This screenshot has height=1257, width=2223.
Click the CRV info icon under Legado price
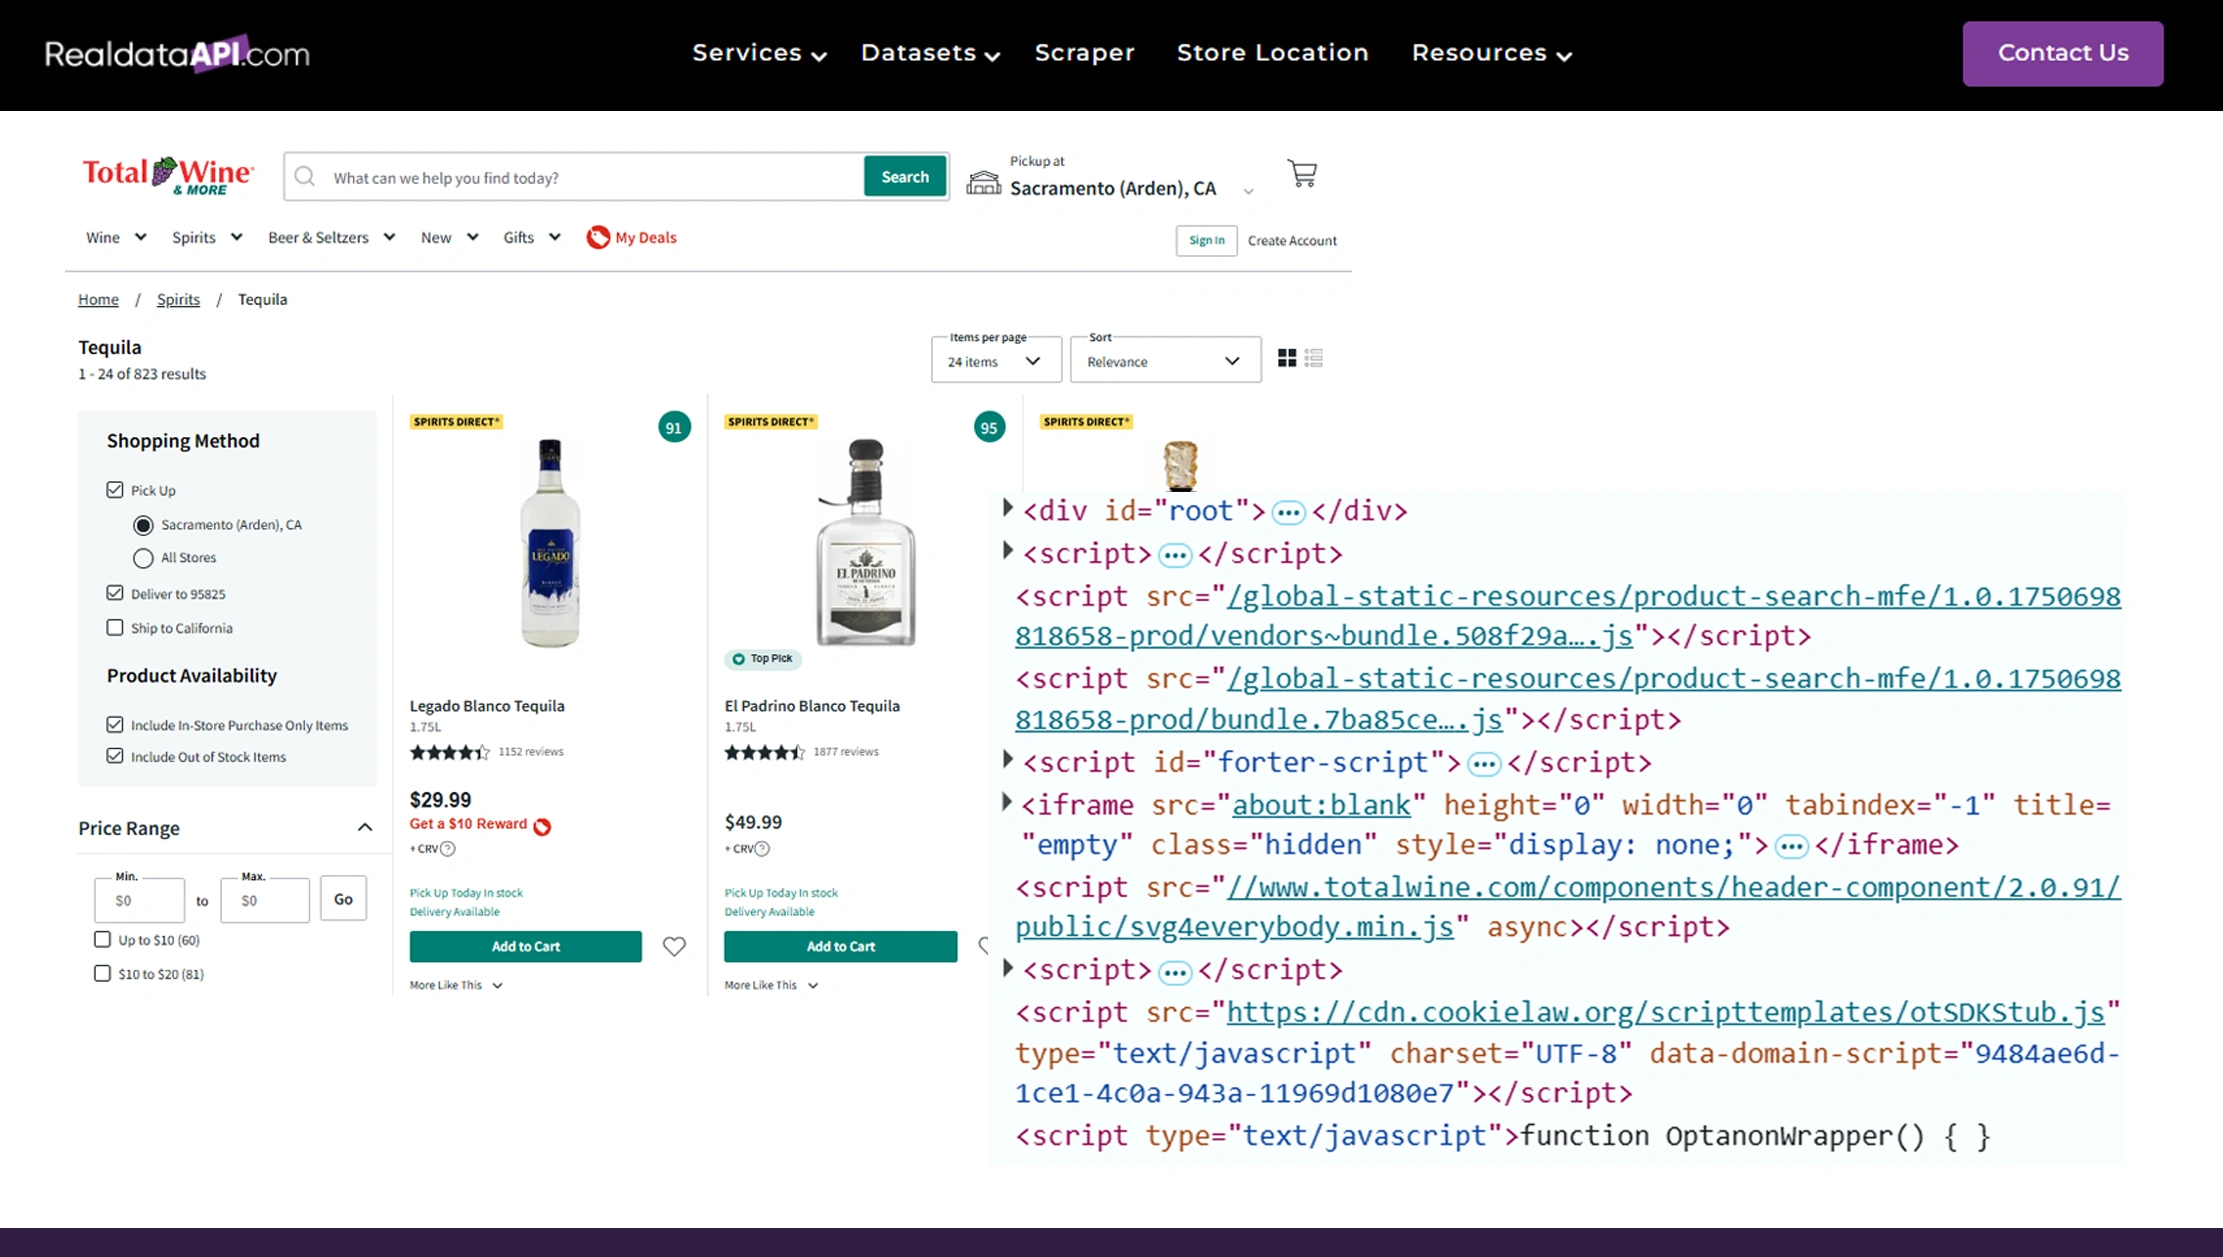pyautogui.click(x=448, y=849)
